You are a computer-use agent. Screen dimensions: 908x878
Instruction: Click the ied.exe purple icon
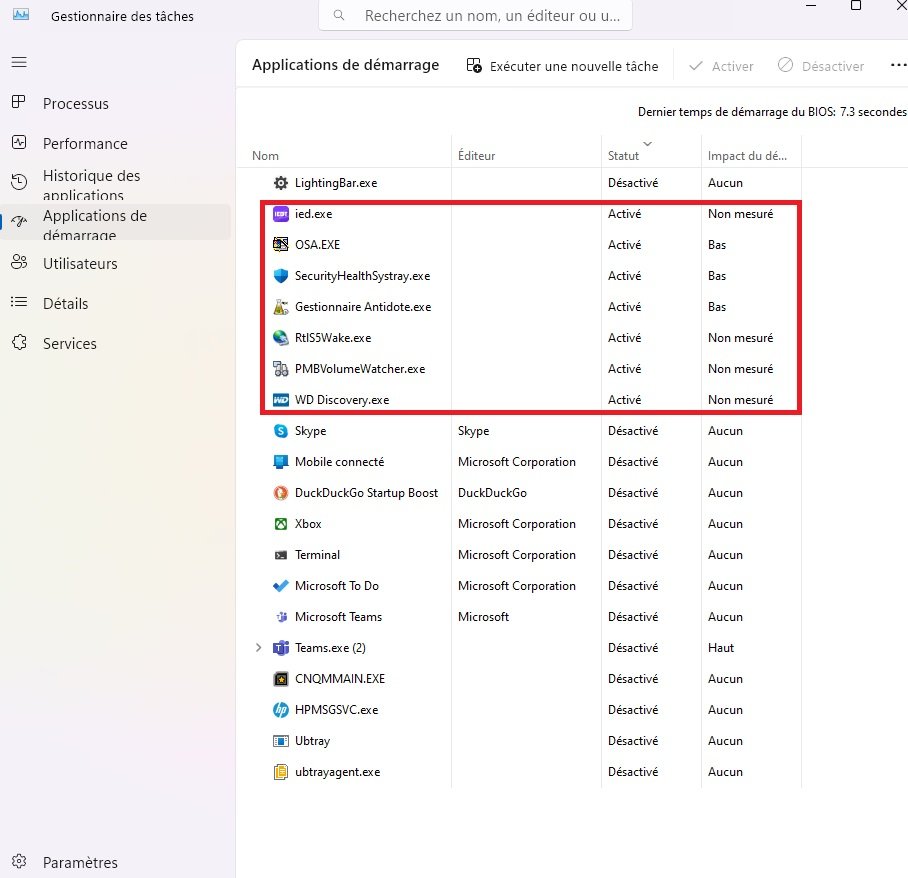pyautogui.click(x=281, y=214)
